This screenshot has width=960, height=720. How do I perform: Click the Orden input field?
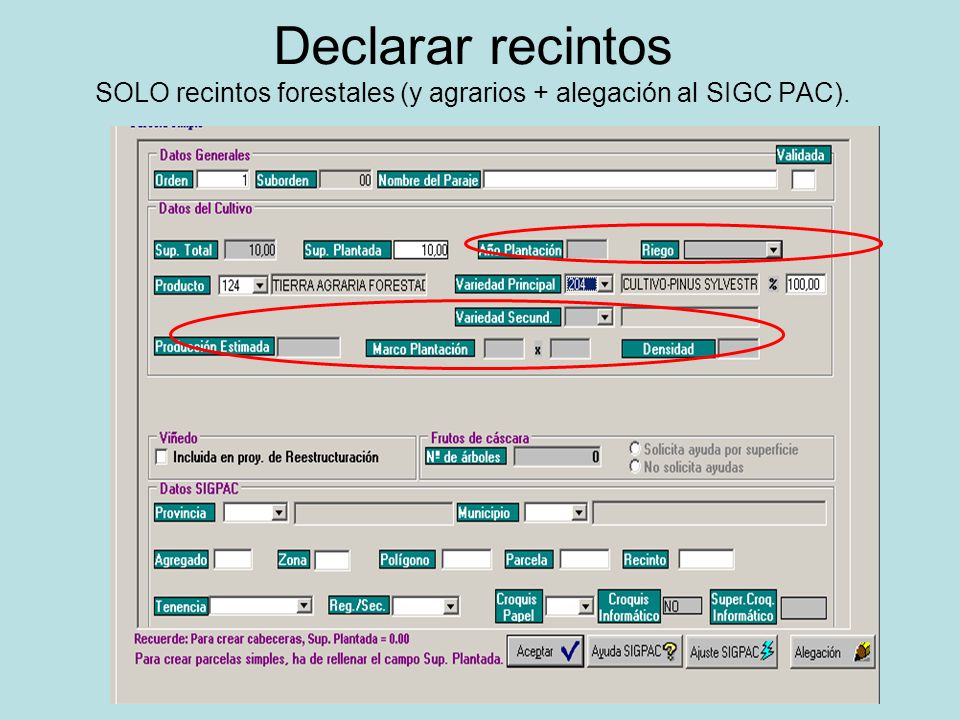(222, 180)
